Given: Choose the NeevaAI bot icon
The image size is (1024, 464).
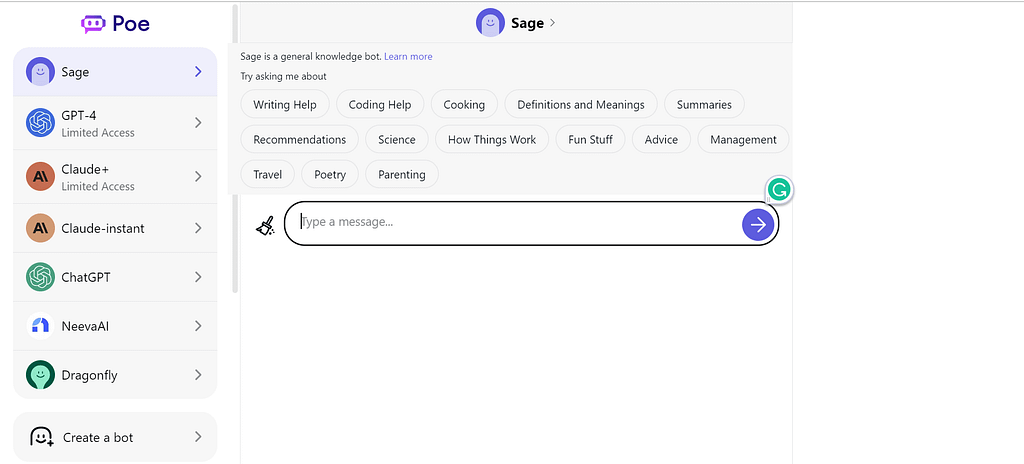Looking at the screenshot, I should [x=40, y=325].
